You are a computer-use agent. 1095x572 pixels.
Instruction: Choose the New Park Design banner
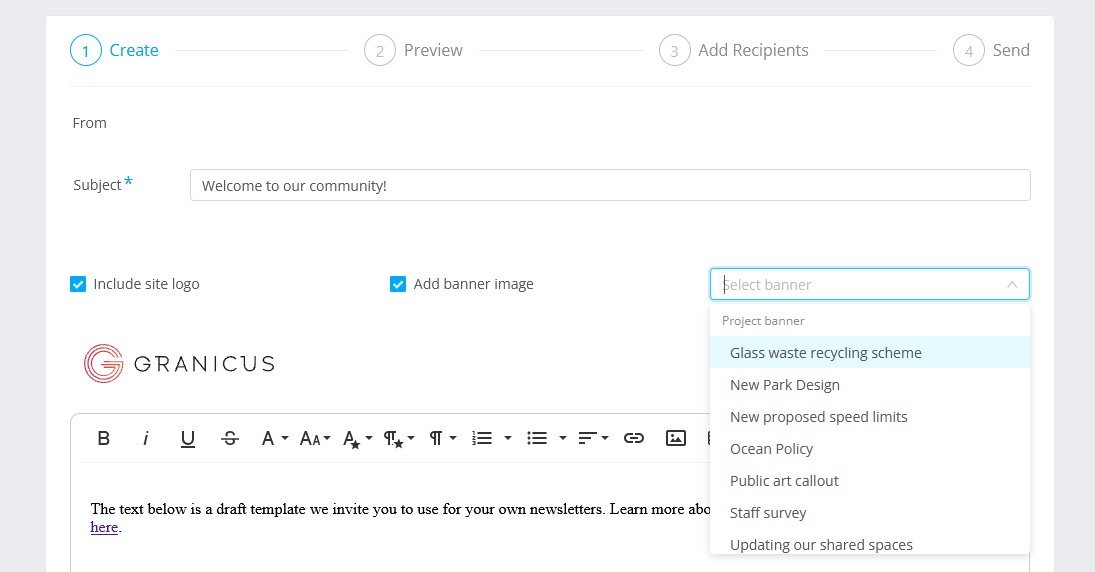point(869,385)
